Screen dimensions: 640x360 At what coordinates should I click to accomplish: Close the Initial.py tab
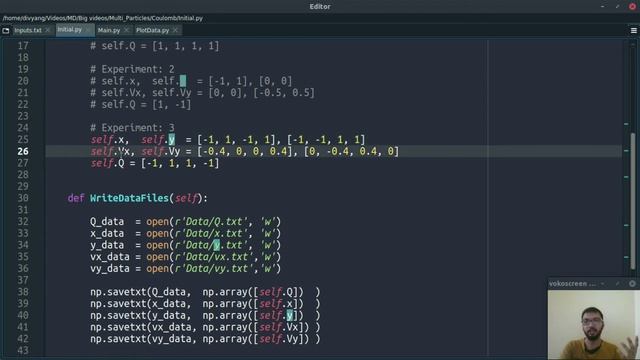(88, 30)
